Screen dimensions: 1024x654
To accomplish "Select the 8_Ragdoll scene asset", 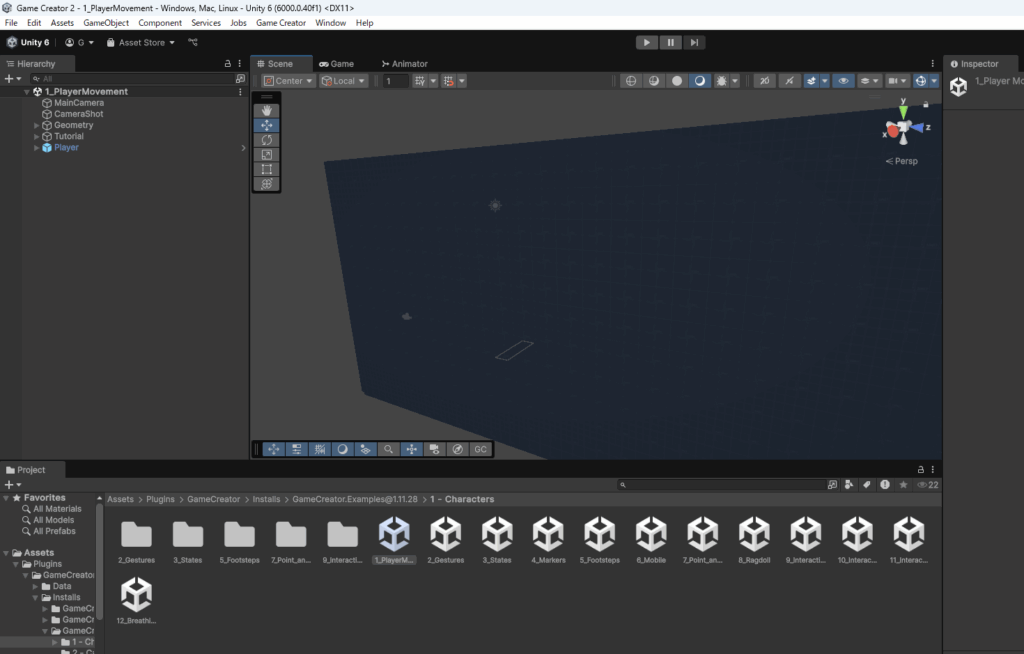I will click(x=754, y=540).
